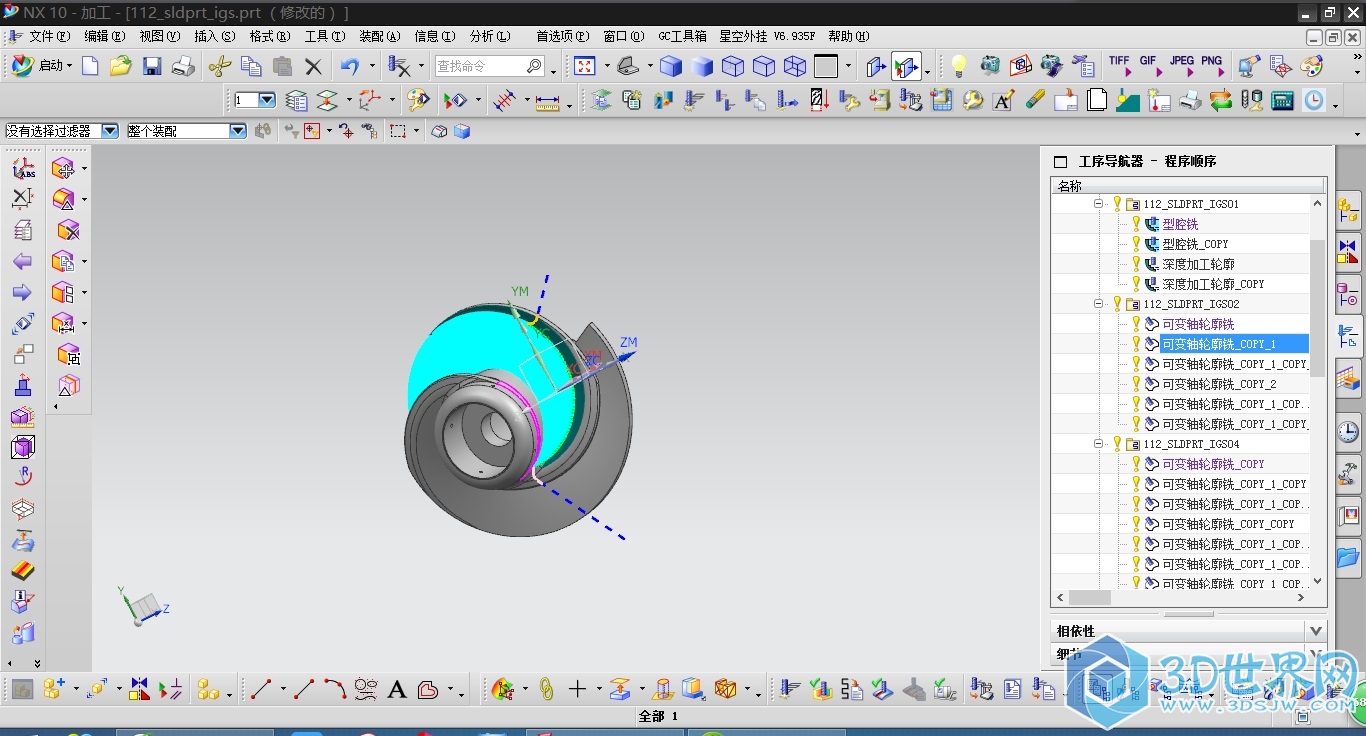Toggle the light bulb on 深度加工轮廓 row

coord(1136,264)
